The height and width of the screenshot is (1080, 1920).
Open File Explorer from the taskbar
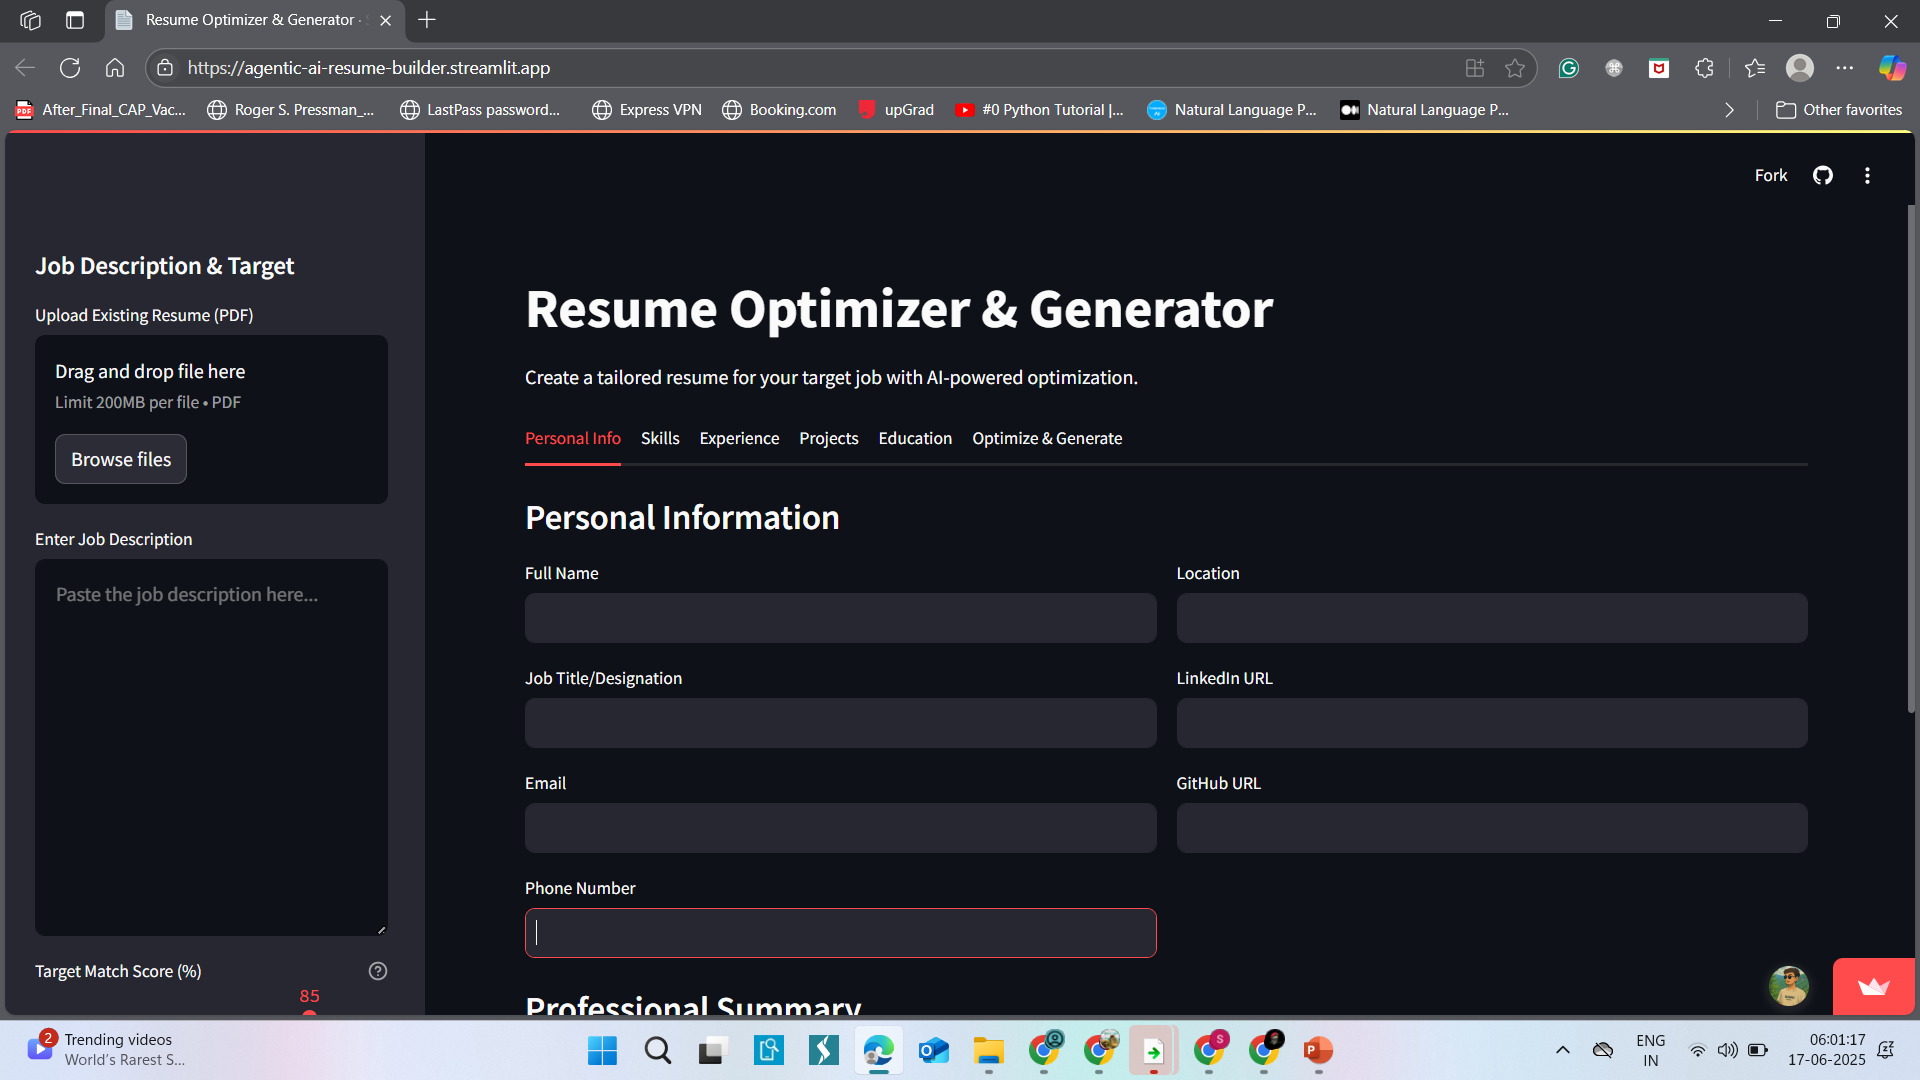(x=988, y=1050)
